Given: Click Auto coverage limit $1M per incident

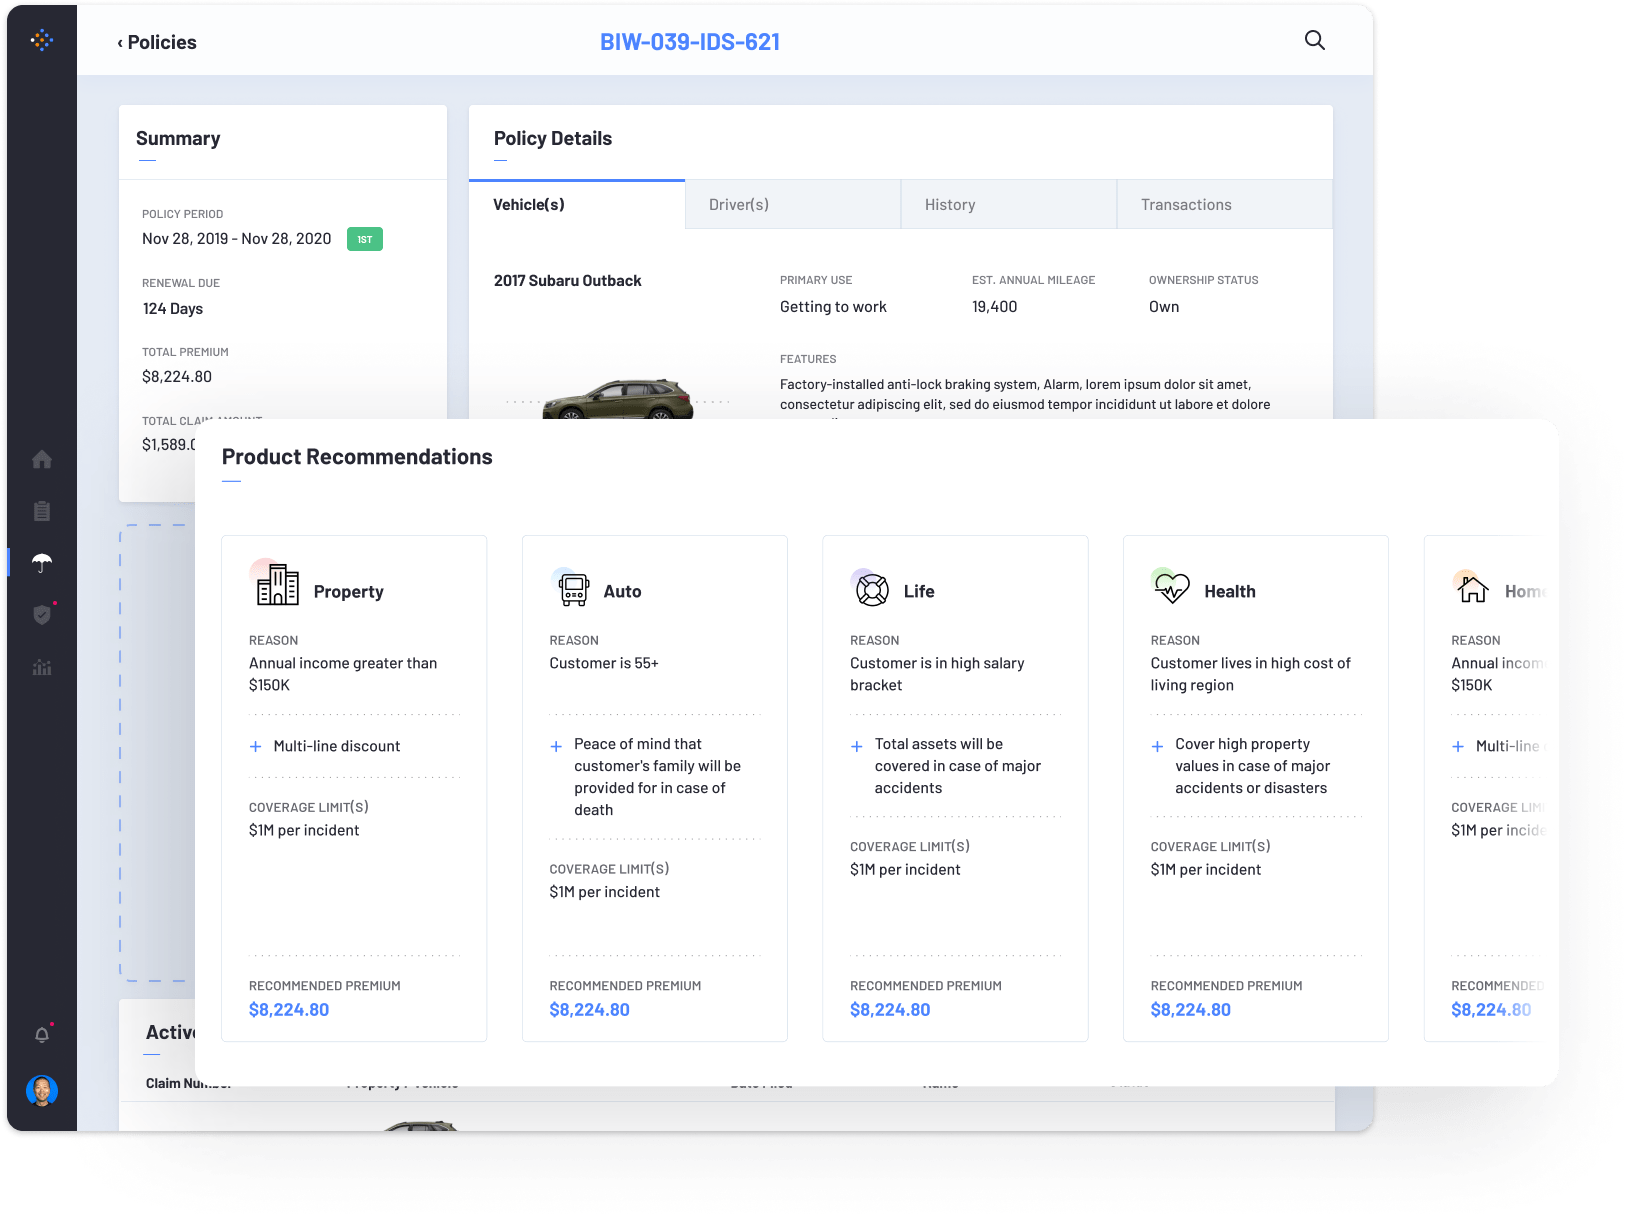Looking at the screenshot, I should pos(605,893).
